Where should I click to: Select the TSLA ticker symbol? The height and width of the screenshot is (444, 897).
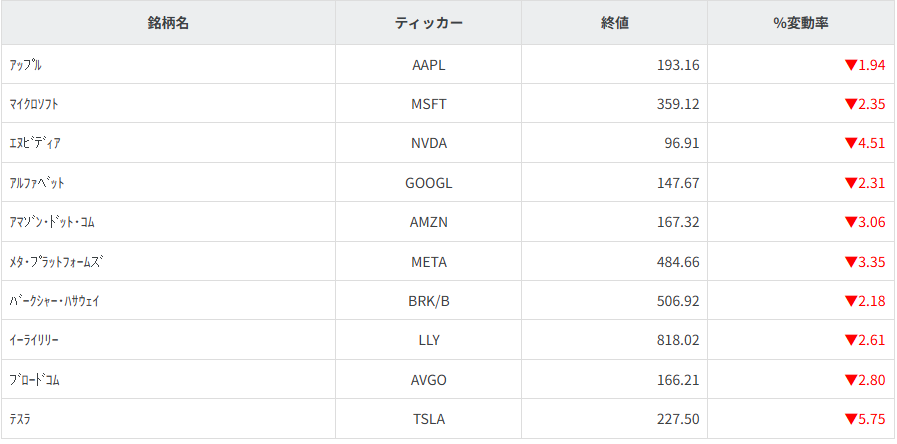[x=428, y=419]
